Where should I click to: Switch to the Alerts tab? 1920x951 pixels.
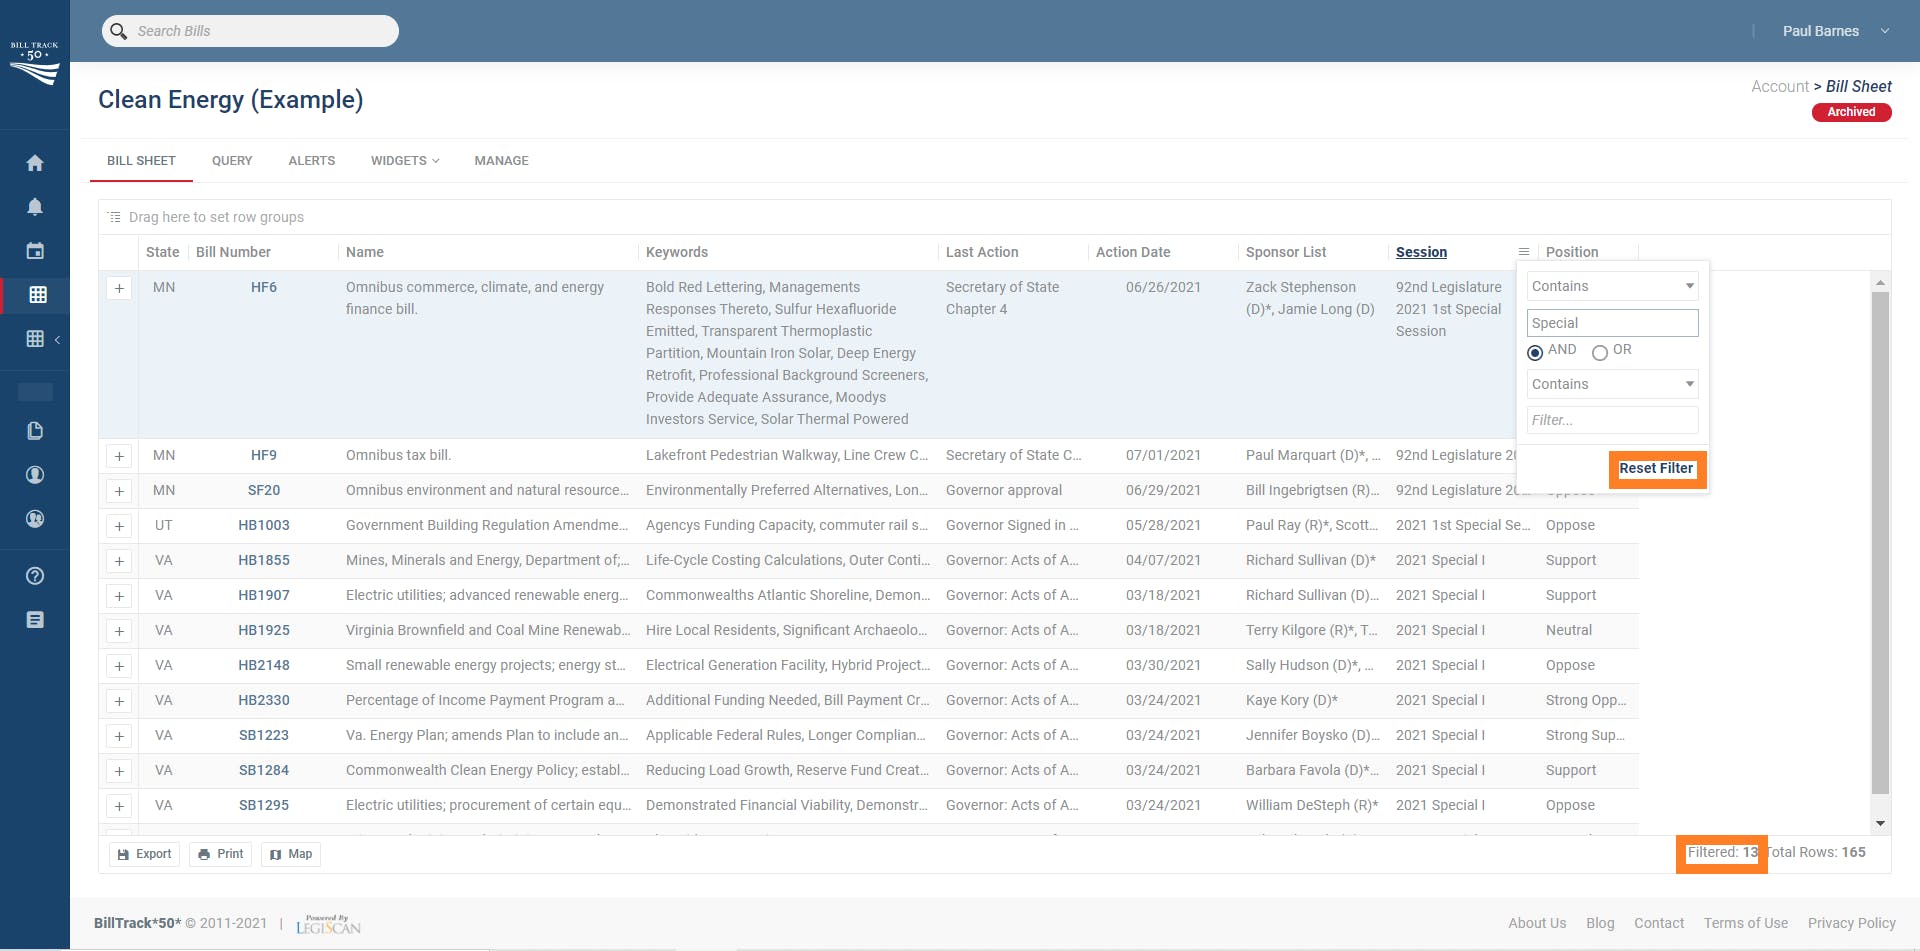312,161
